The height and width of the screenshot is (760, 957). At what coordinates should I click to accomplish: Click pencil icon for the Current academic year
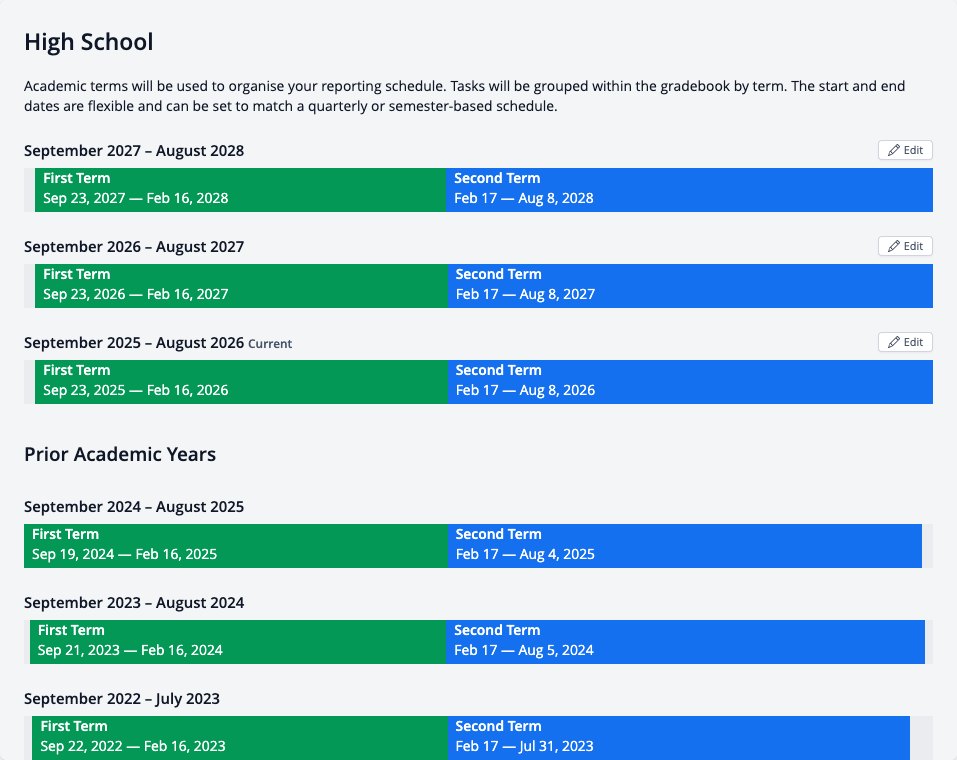[x=894, y=342]
